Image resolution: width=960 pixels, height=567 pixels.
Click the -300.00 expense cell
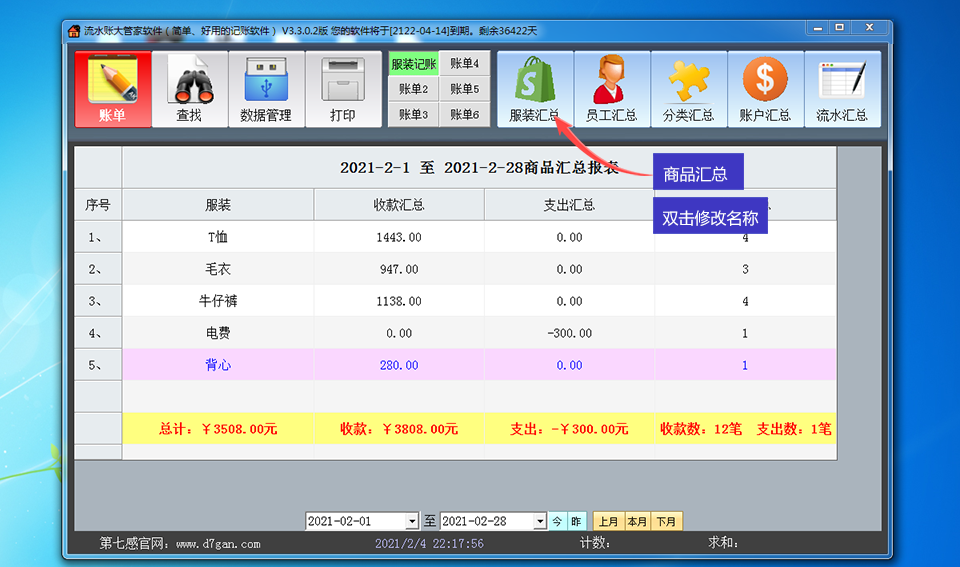[x=569, y=333]
